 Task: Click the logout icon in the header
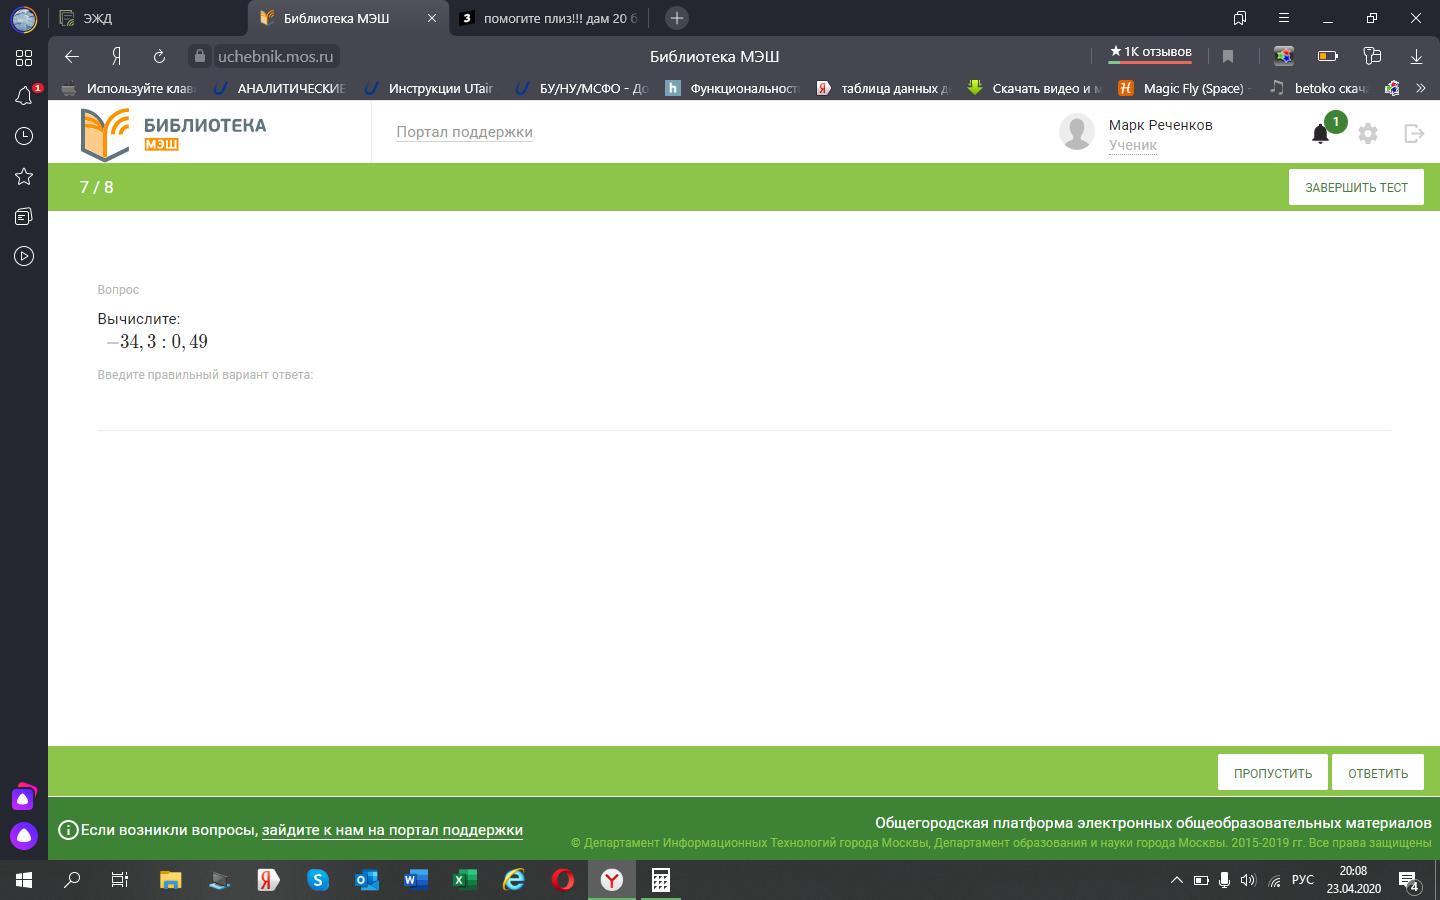tap(1414, 133)
